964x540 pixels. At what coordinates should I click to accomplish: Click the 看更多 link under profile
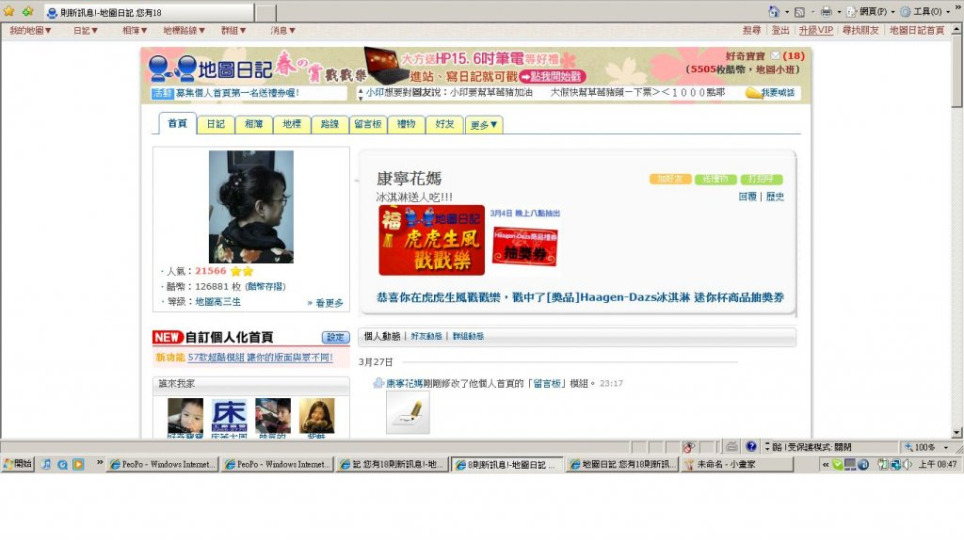(326, 302)
